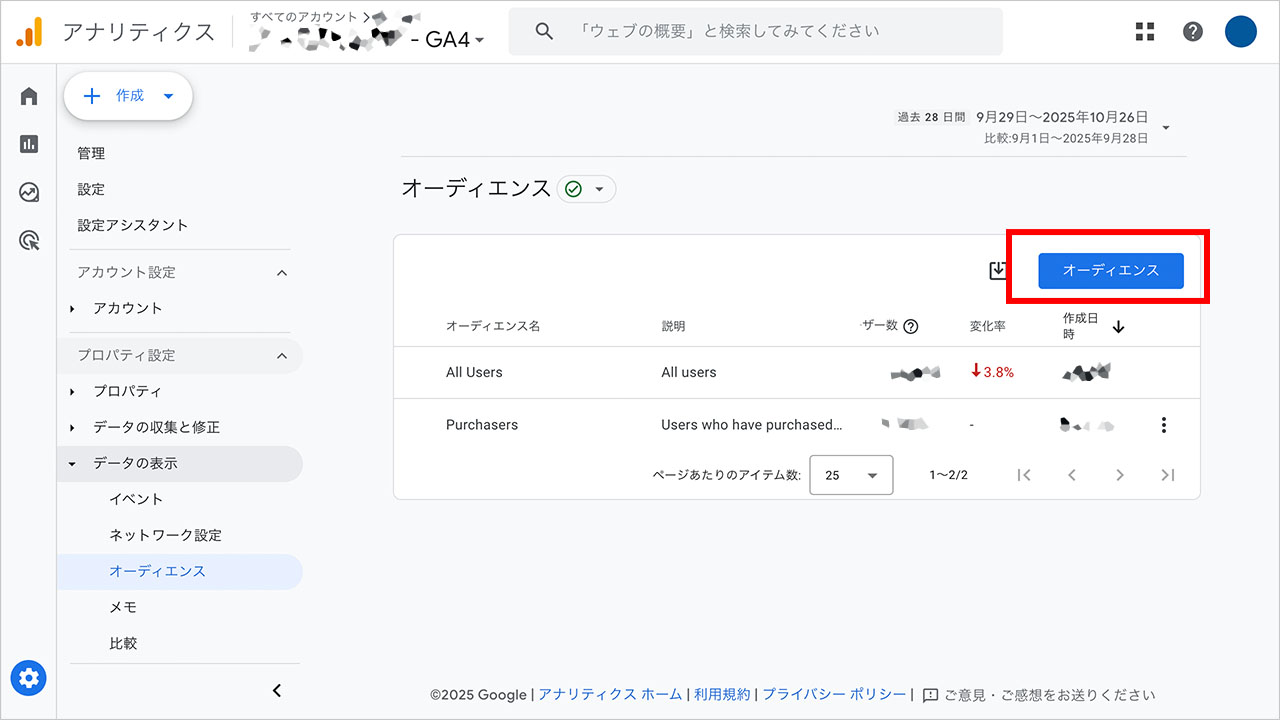This screenshot has width=1280, height=720.
Task: Collapse the データの表示 tree item
Action: click(x=72, y=464)
